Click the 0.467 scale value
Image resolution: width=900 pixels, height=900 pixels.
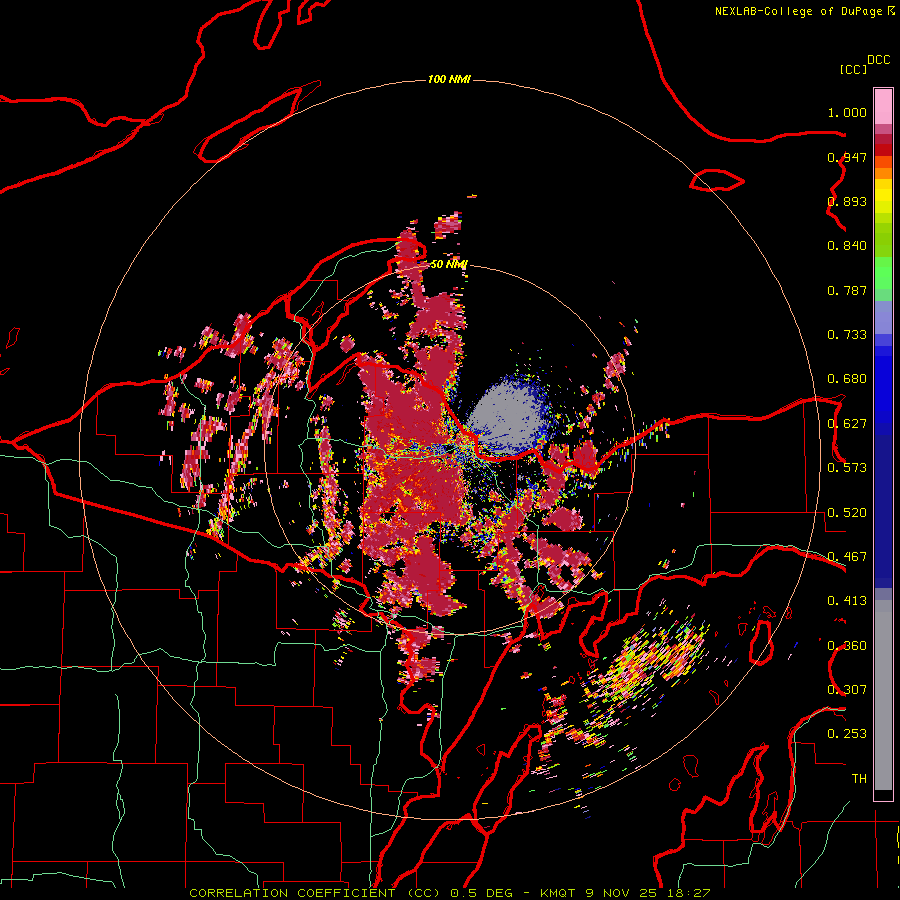pos(847,557)
